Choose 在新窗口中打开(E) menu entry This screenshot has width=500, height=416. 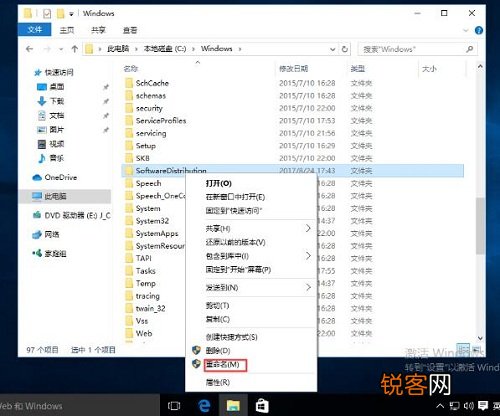(235, 197)
